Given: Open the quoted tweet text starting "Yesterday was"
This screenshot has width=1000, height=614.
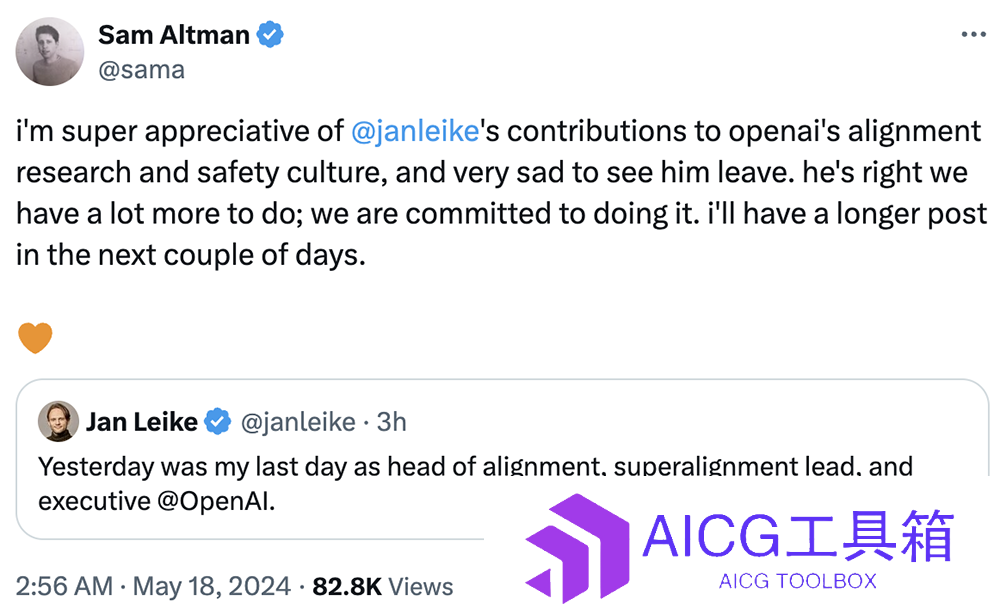Looking at the screenshot, I should click(475, 484).
